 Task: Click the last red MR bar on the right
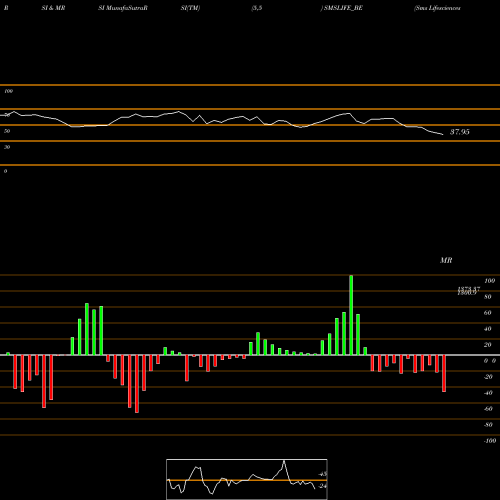coord(444,373)
